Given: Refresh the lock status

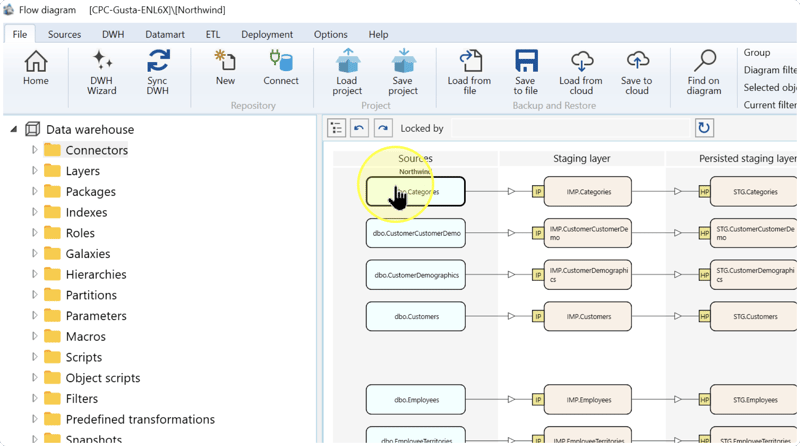Looking at the screenshot, I should tap(704, 128).
